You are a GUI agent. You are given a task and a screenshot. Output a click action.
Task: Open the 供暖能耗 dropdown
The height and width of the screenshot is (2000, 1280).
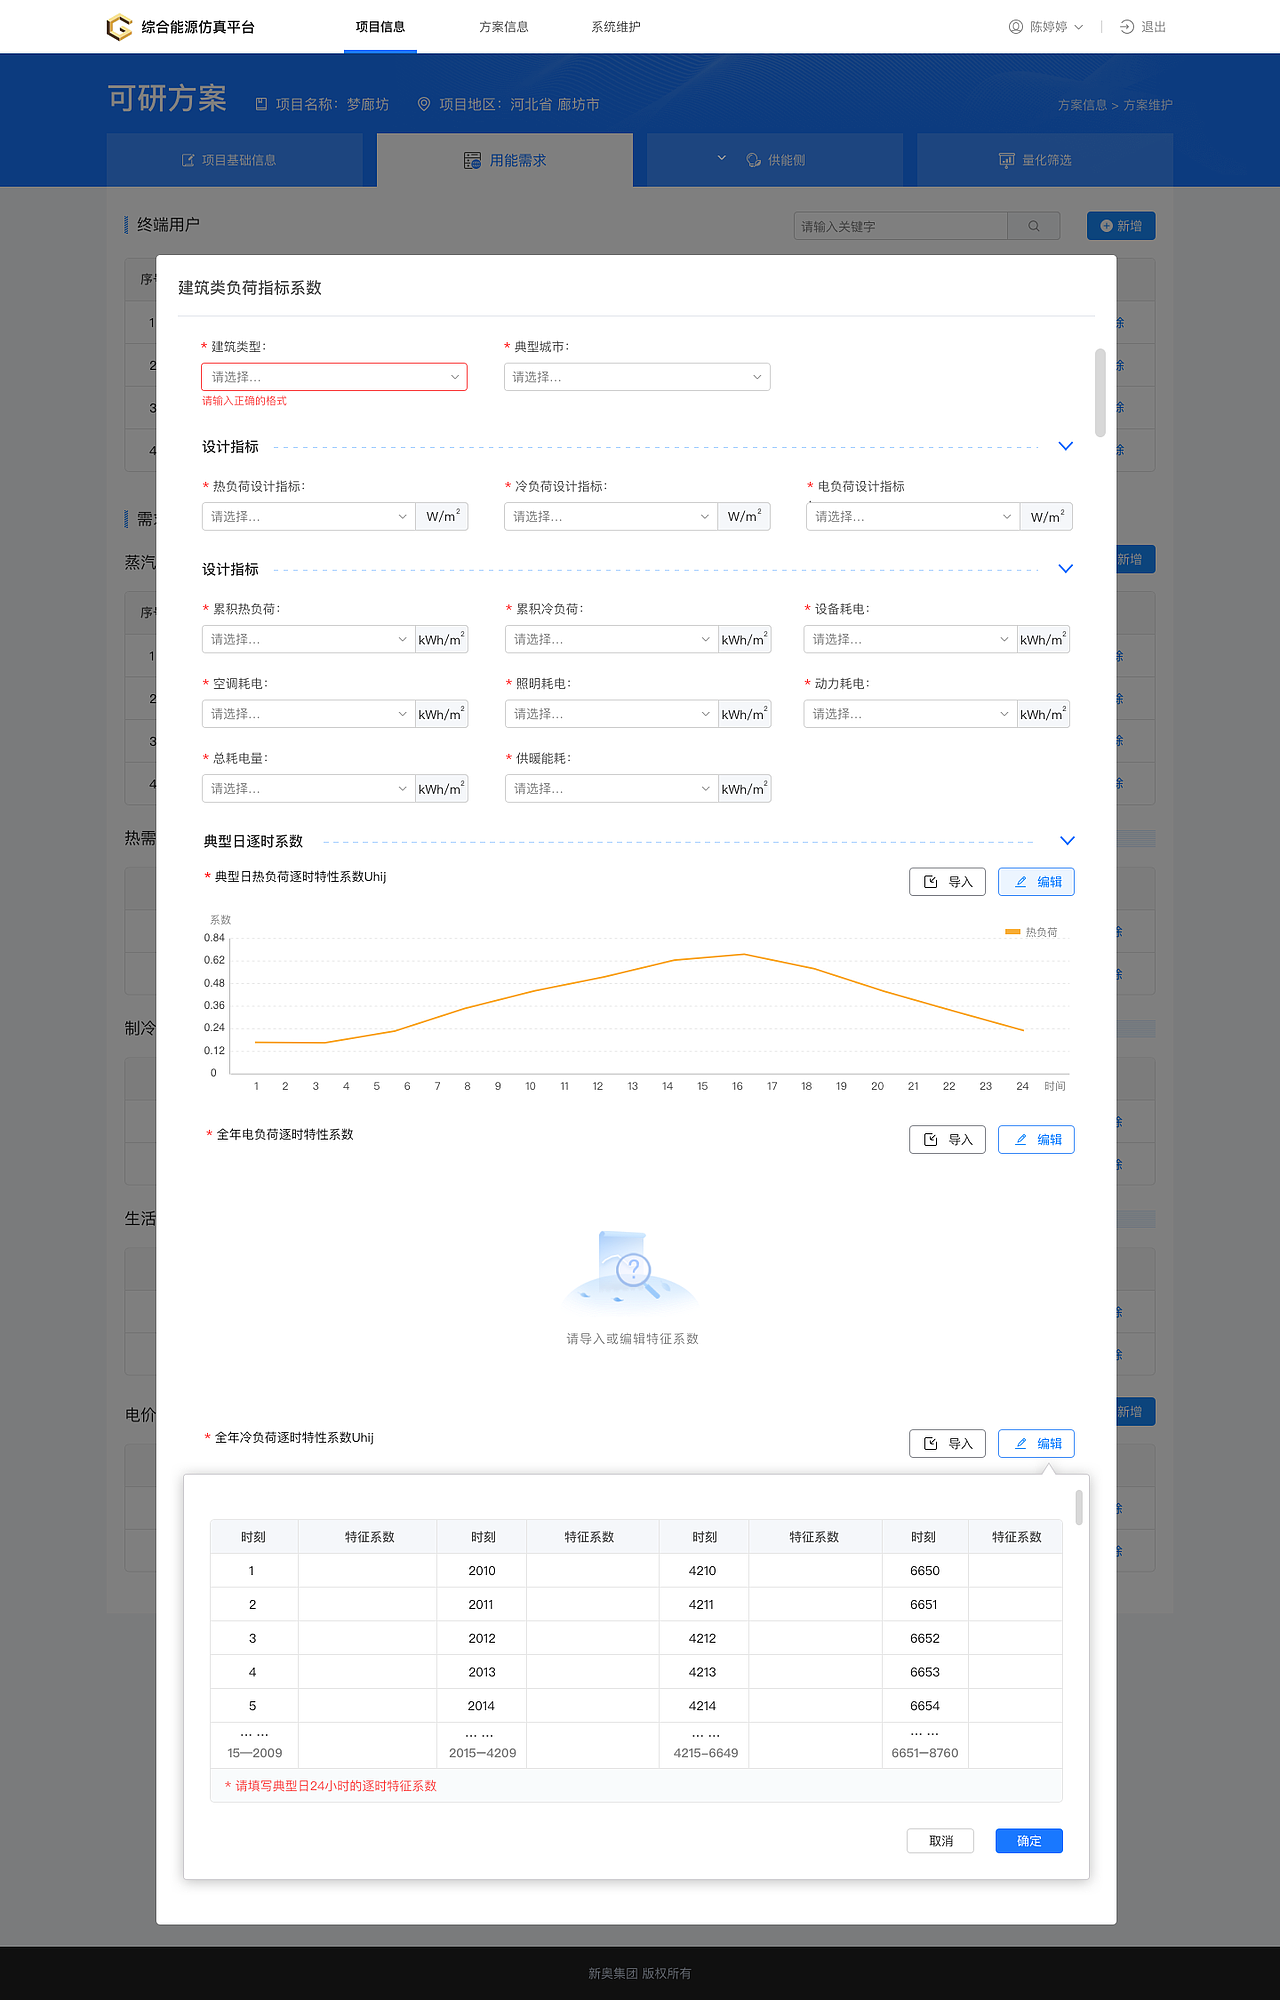click(x=611, y=789)
